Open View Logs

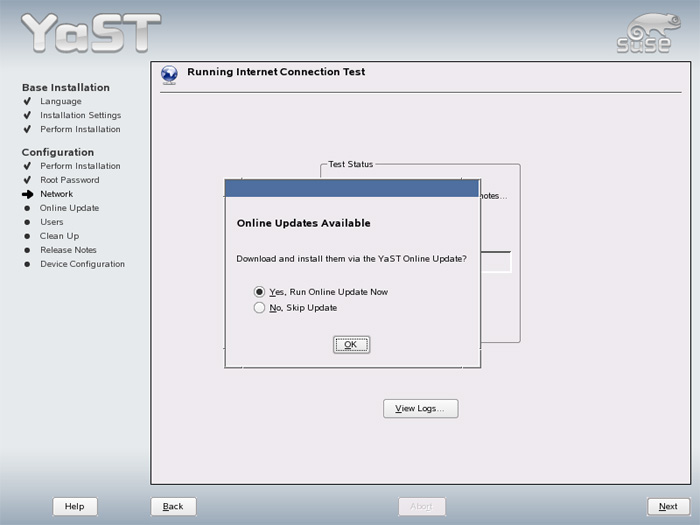pyautogui.click(x=421, y=408)
